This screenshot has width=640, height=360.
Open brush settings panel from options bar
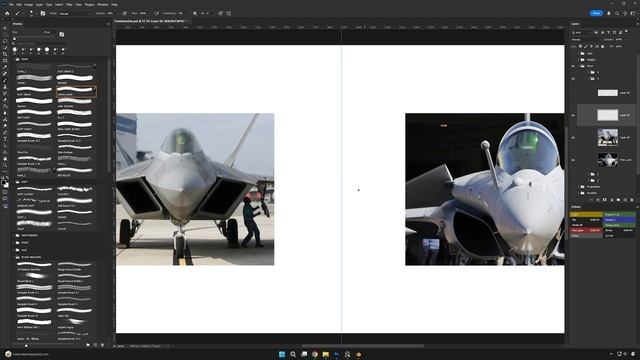(x=43, y=13)
